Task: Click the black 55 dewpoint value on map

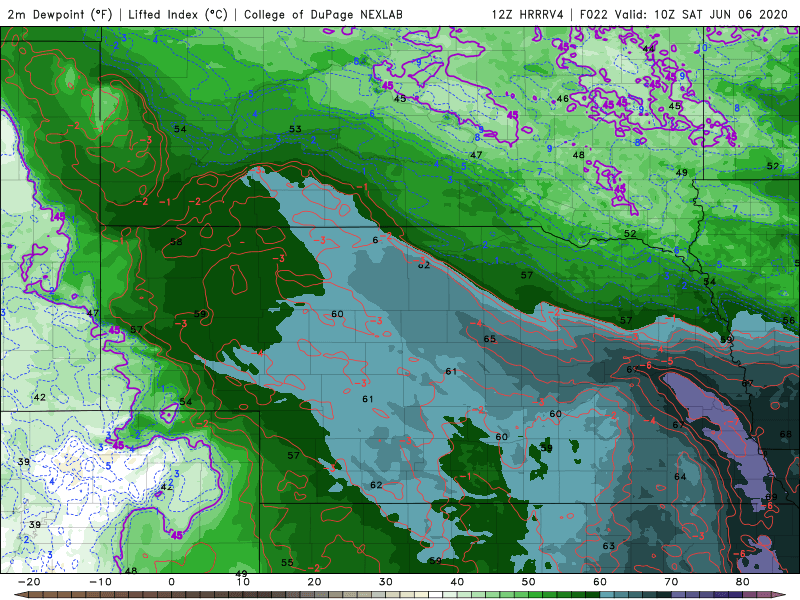Action: (287, 563)
